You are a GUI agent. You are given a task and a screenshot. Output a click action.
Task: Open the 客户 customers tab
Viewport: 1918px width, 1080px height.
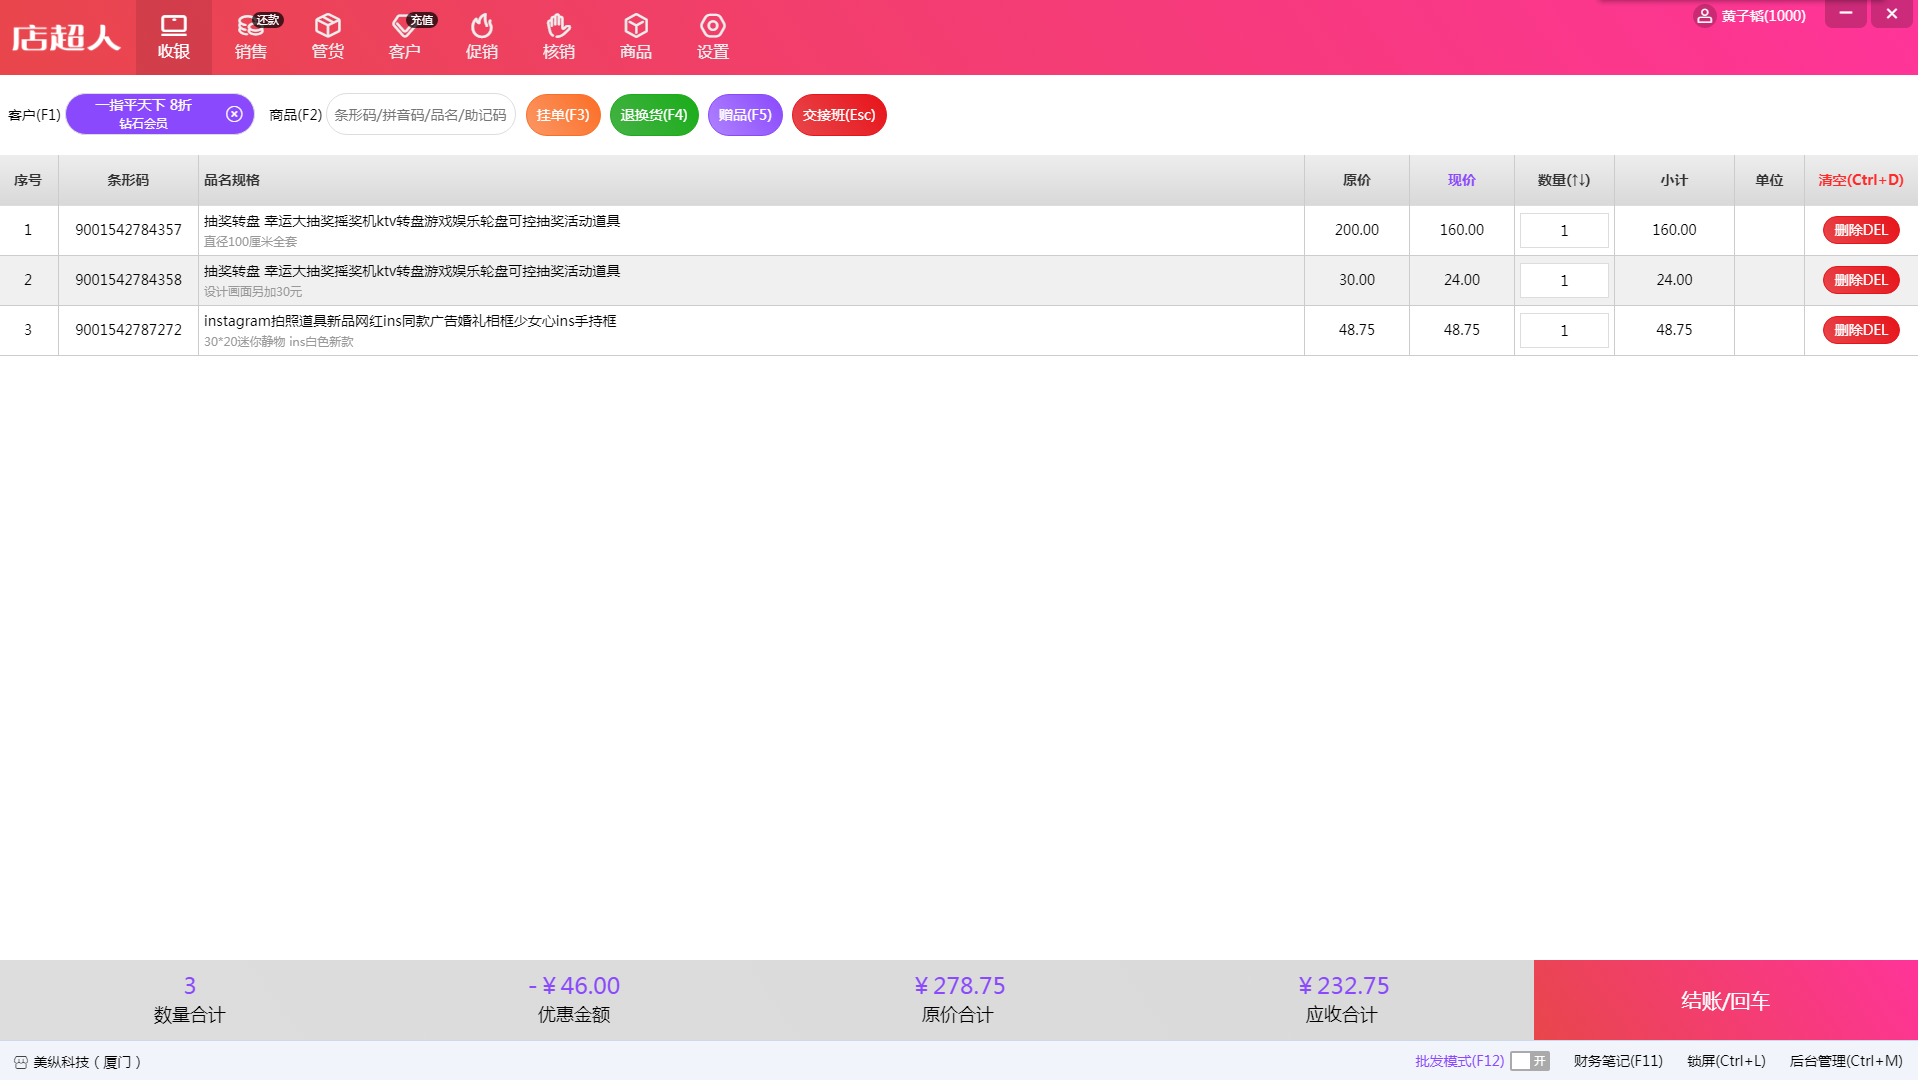coord(404,37)
